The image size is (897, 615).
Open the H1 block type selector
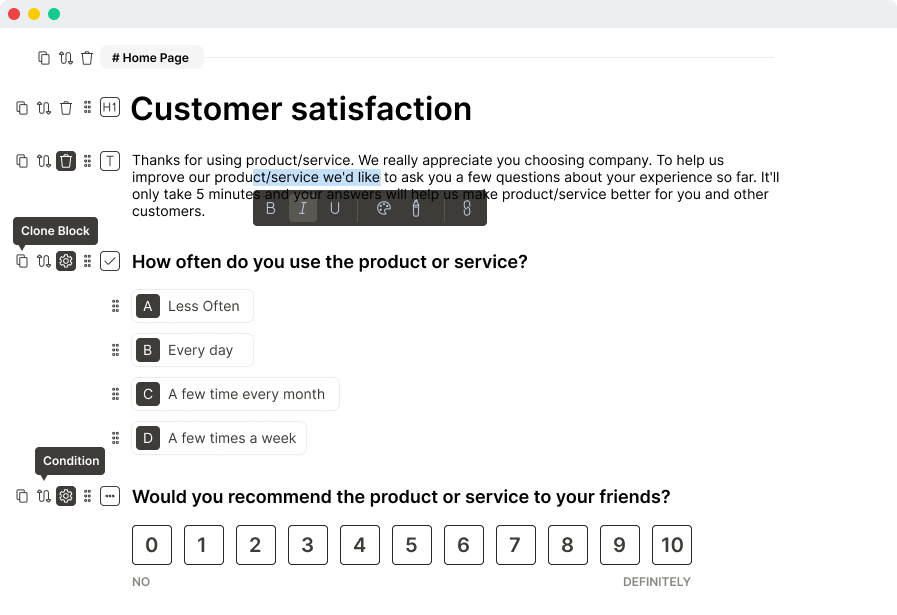[x=110, y=108]
